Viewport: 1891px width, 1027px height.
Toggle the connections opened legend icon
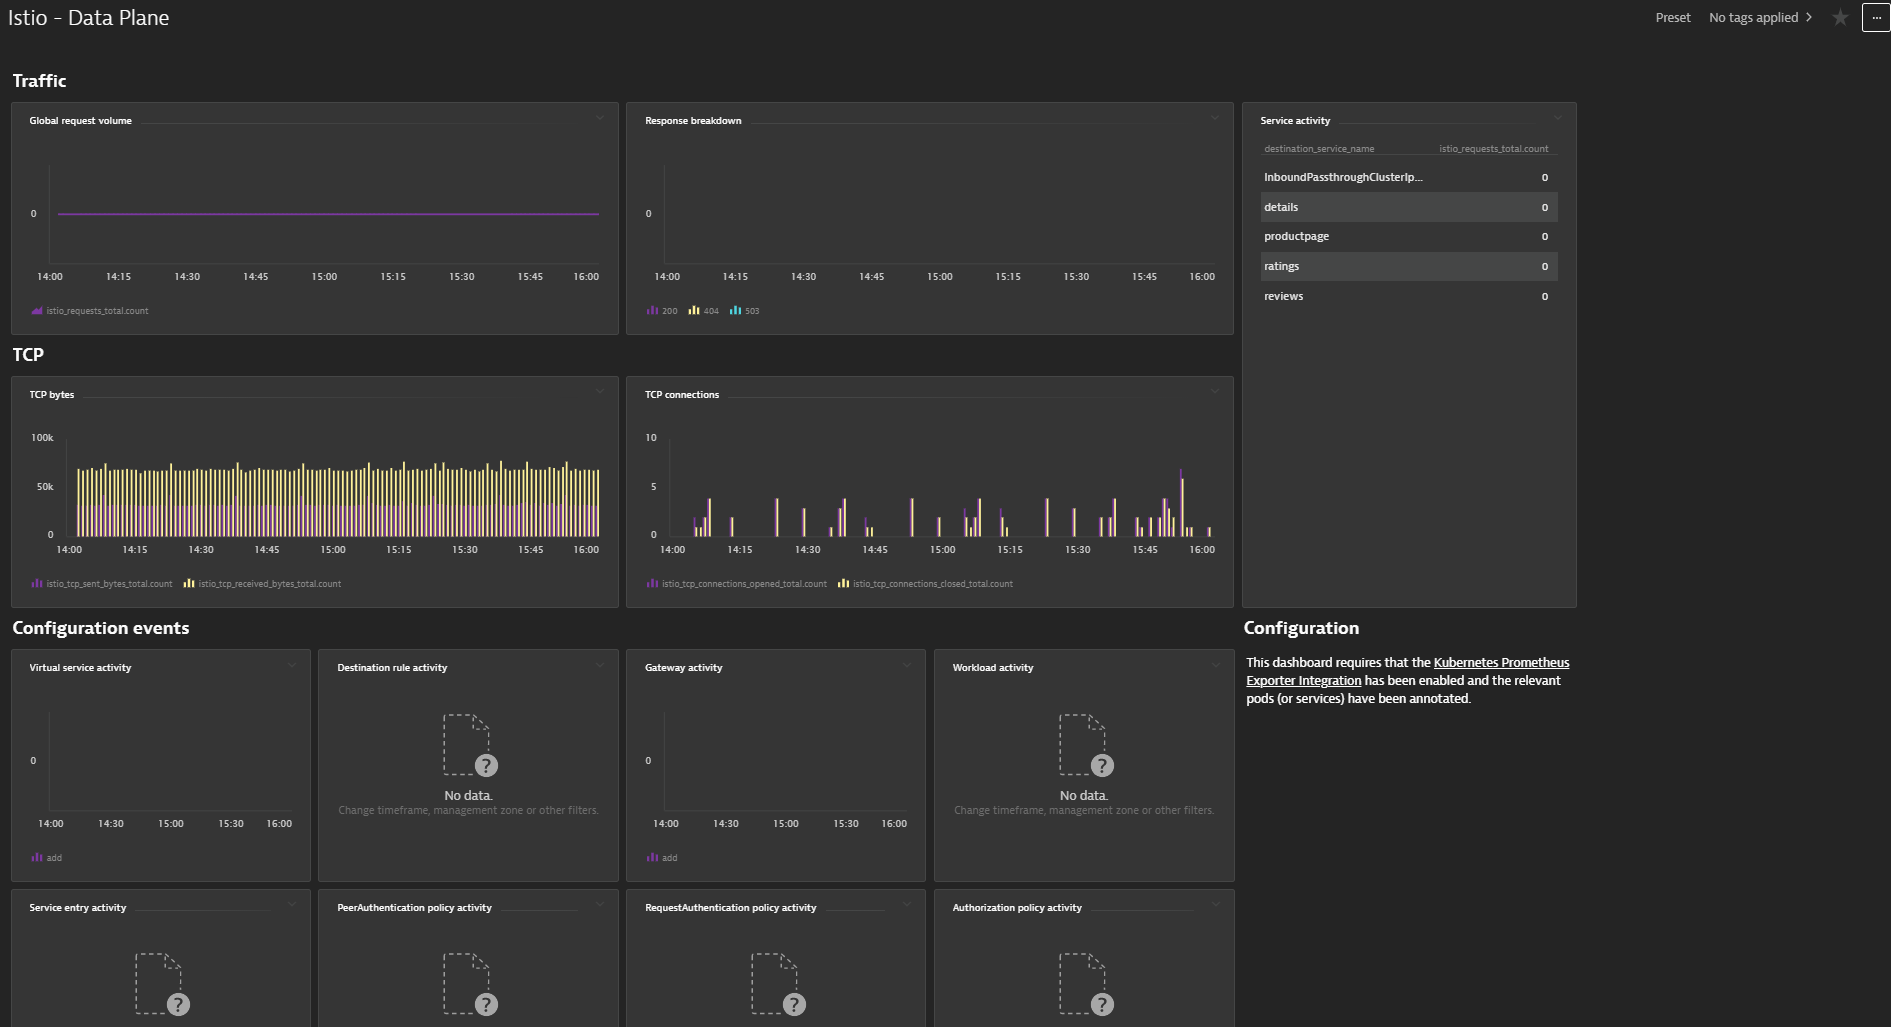(652, 584)
